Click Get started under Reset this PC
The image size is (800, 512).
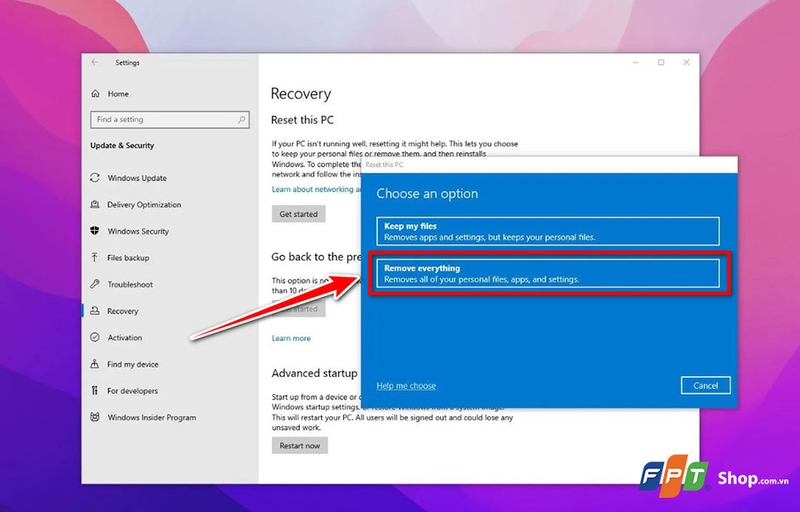click(x=298, y=214)
